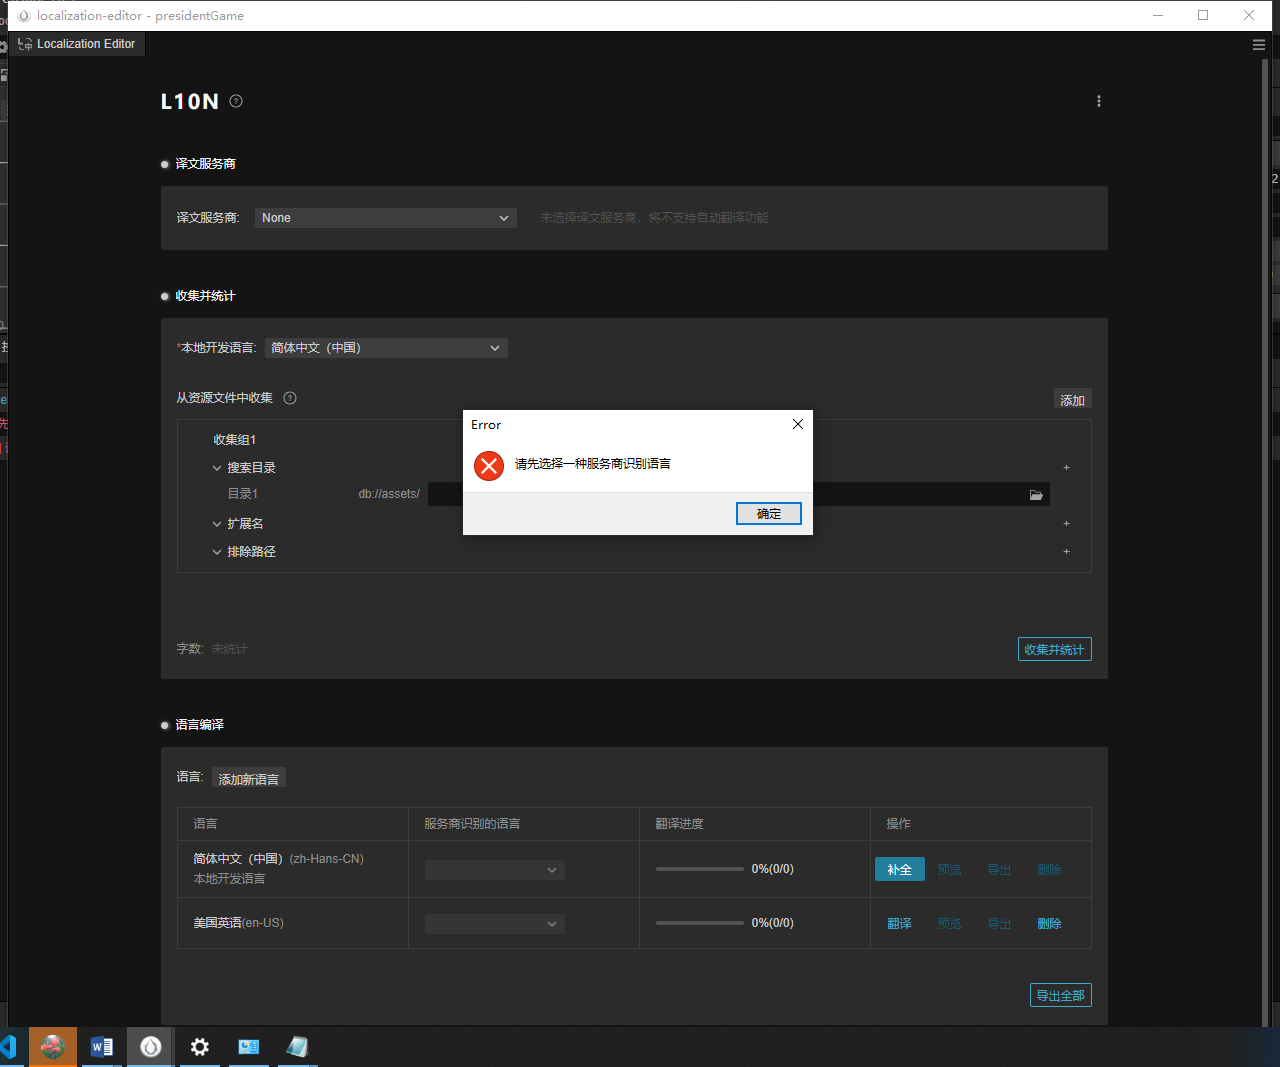
Task: Click the error message 请先选择一种服务商识别语言
Action: pyautogui.click(x=593, y=464)
